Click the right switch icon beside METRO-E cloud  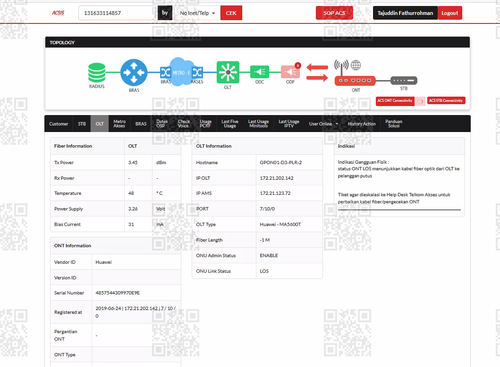(197, 72)
